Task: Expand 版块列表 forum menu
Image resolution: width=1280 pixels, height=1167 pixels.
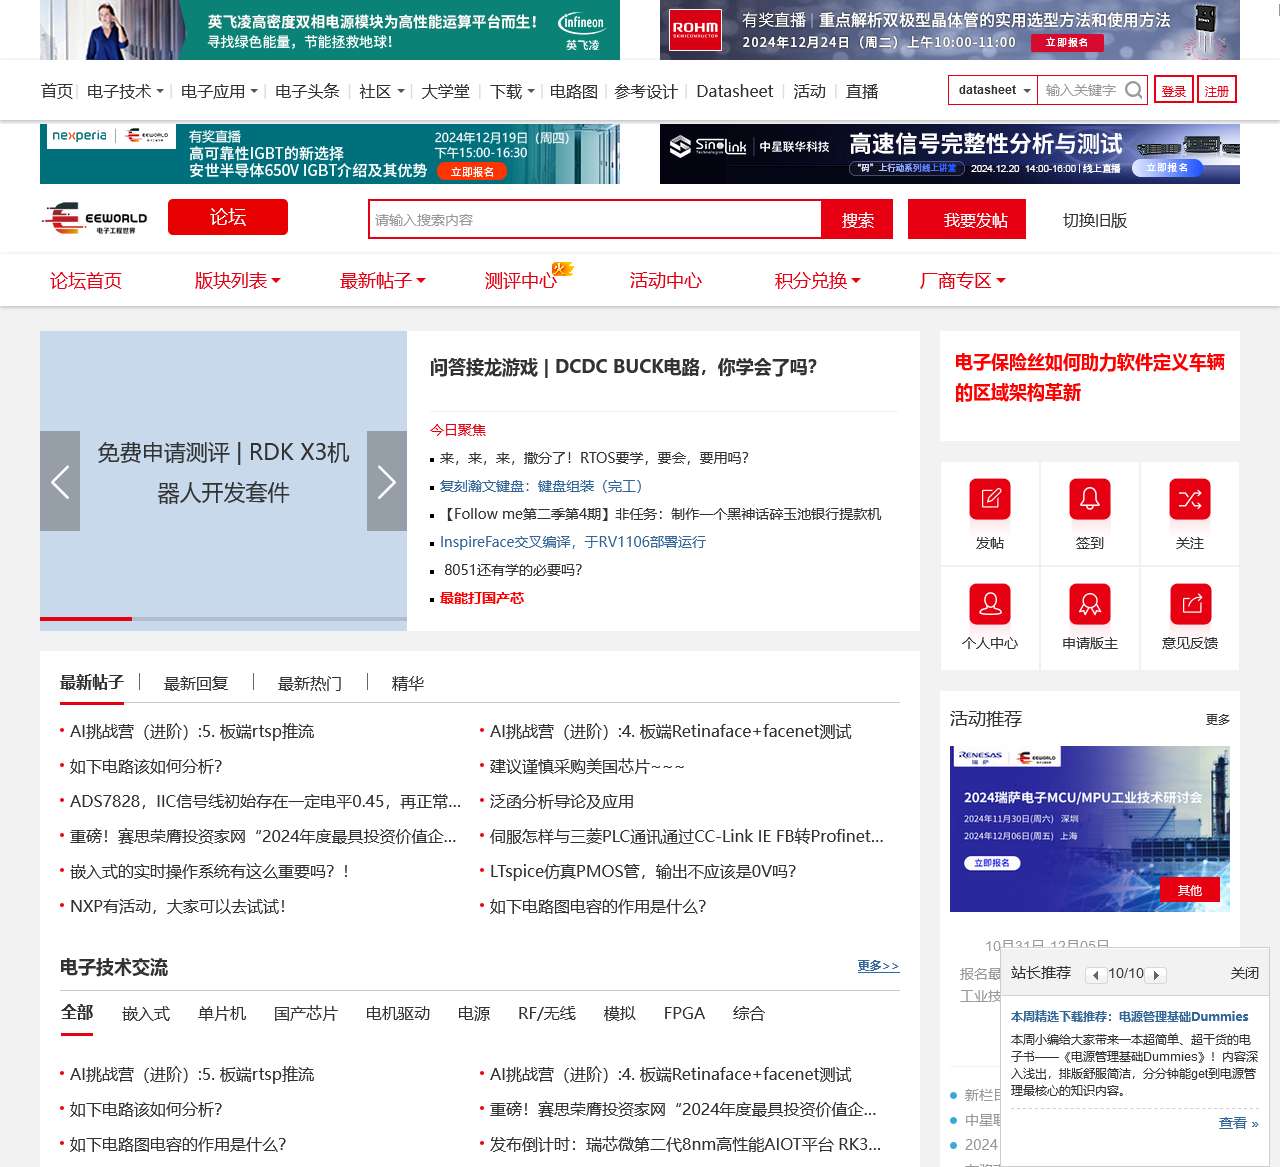Action: [237, 281]
